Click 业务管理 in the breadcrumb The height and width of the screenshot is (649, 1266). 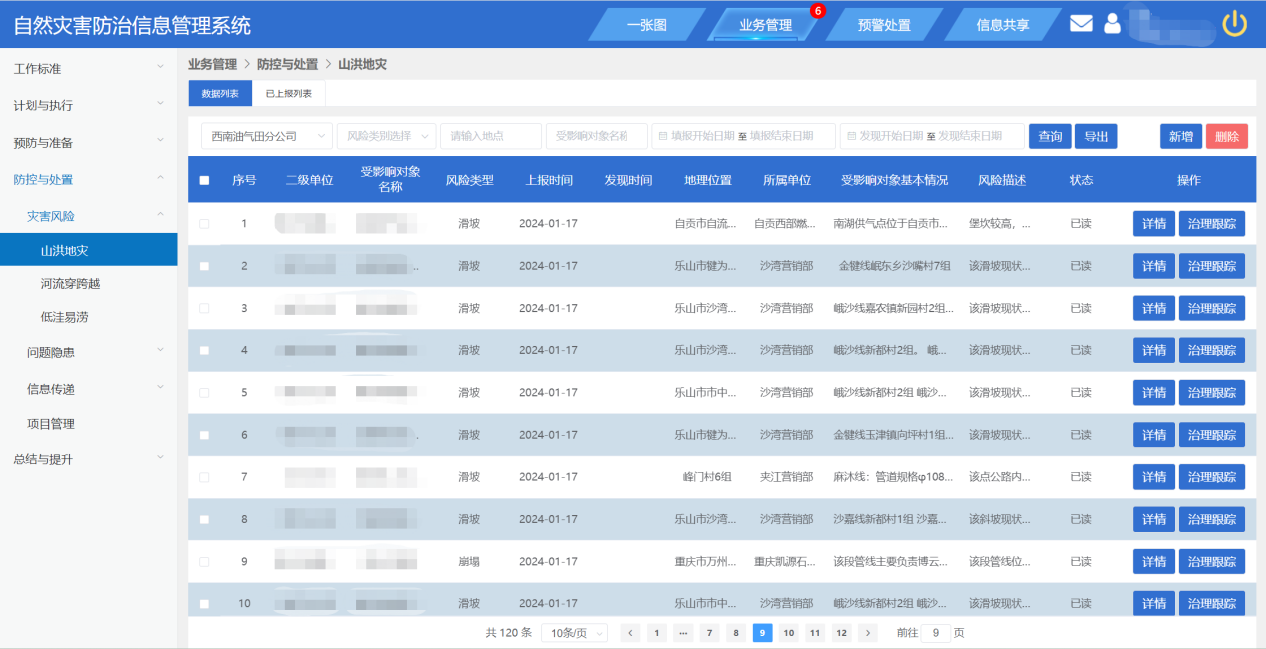[212, 64]
